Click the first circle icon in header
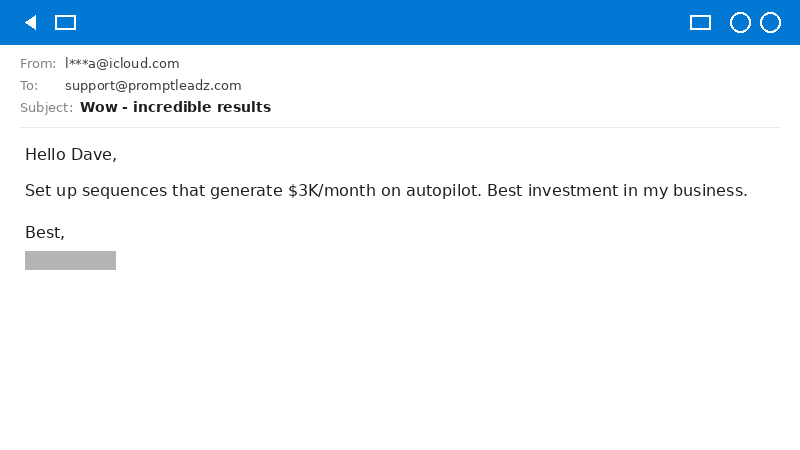The image size is (800, 450). click(740, 22)
